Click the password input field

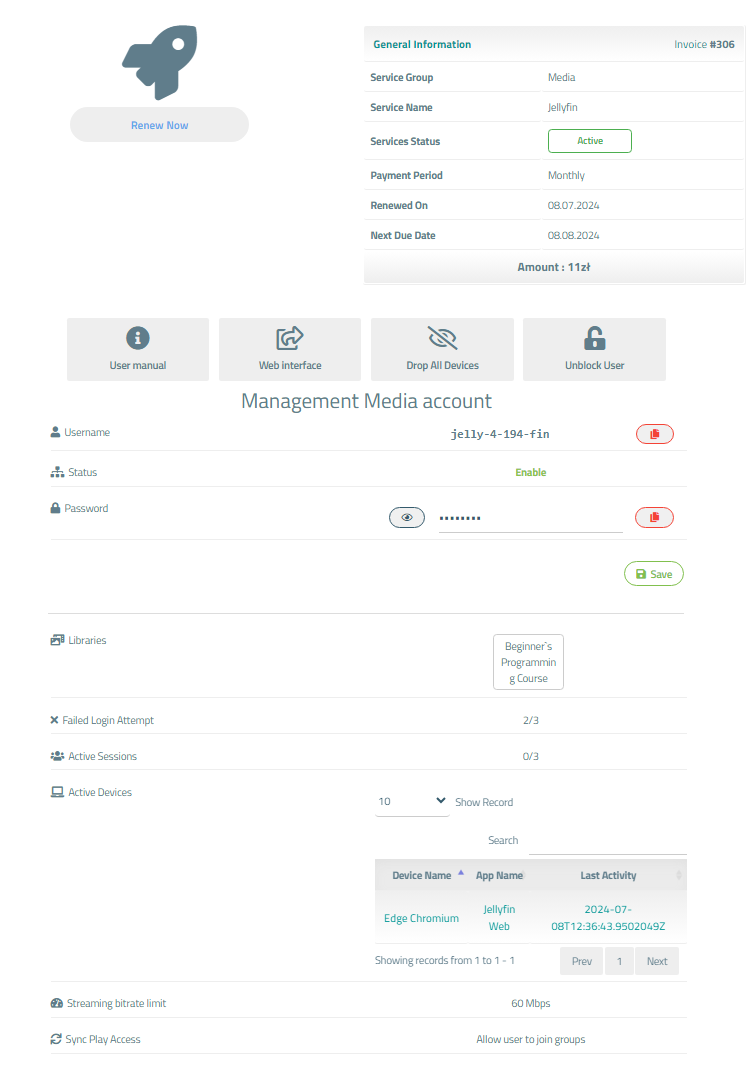coord(531,518)
